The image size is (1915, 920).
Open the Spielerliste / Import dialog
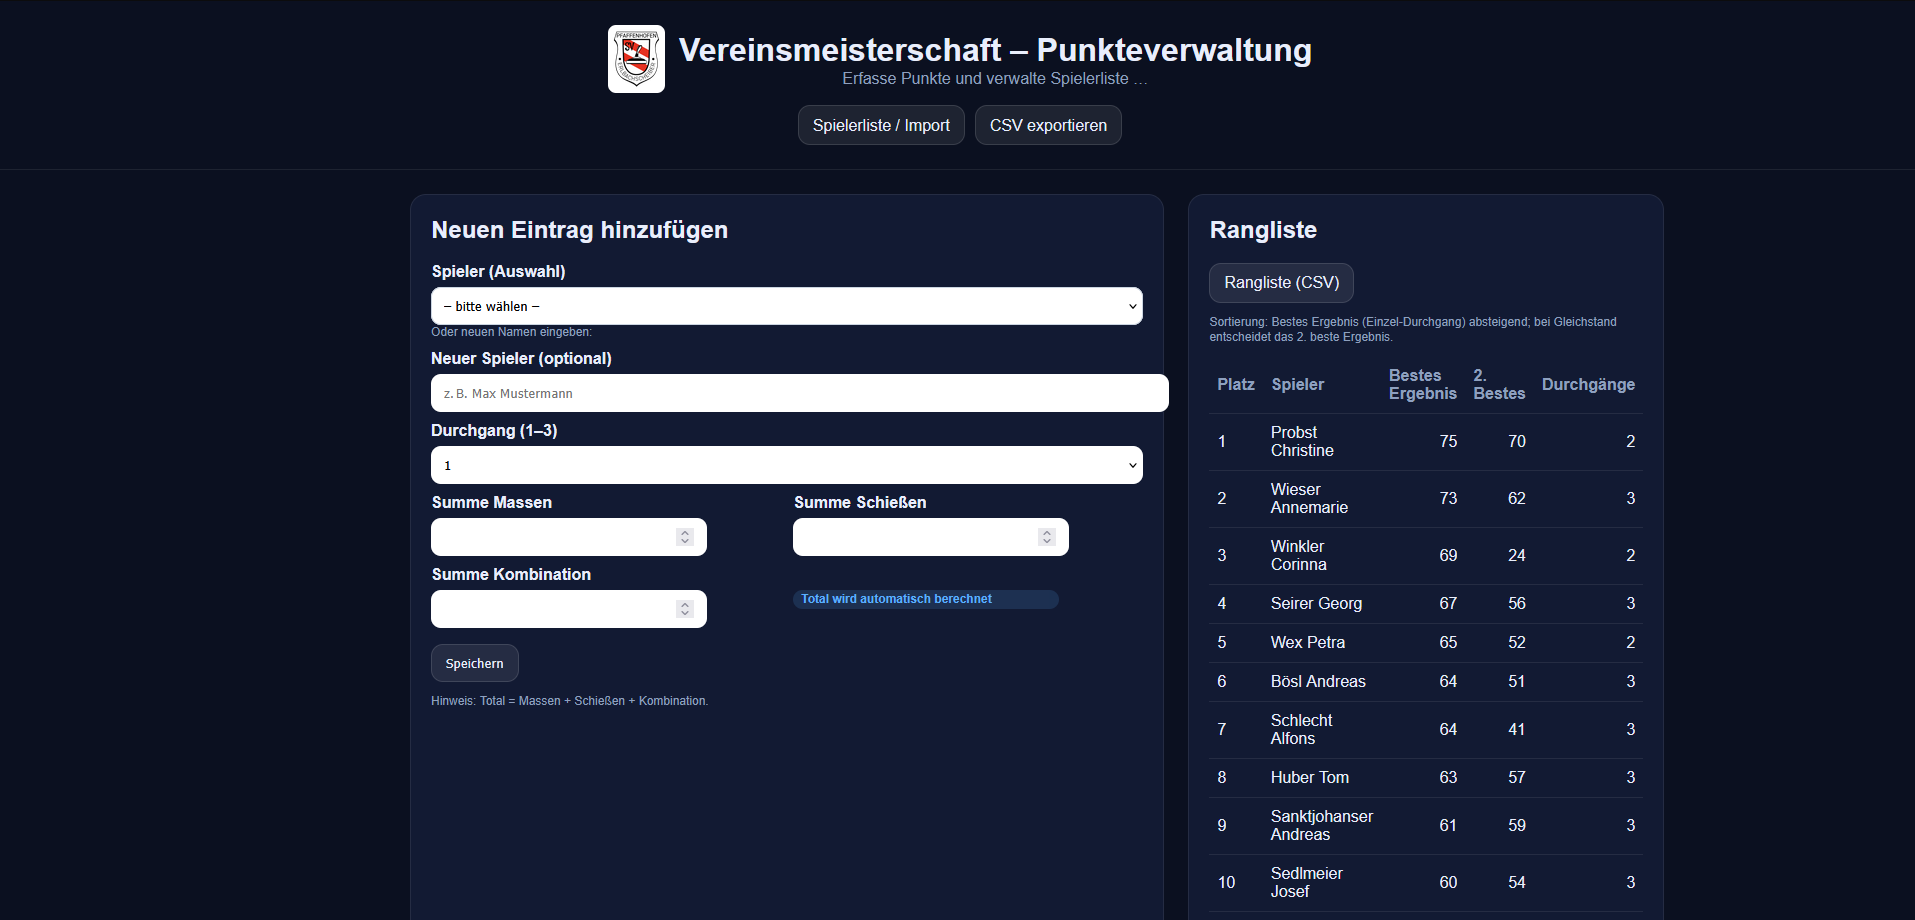(880, 125)
